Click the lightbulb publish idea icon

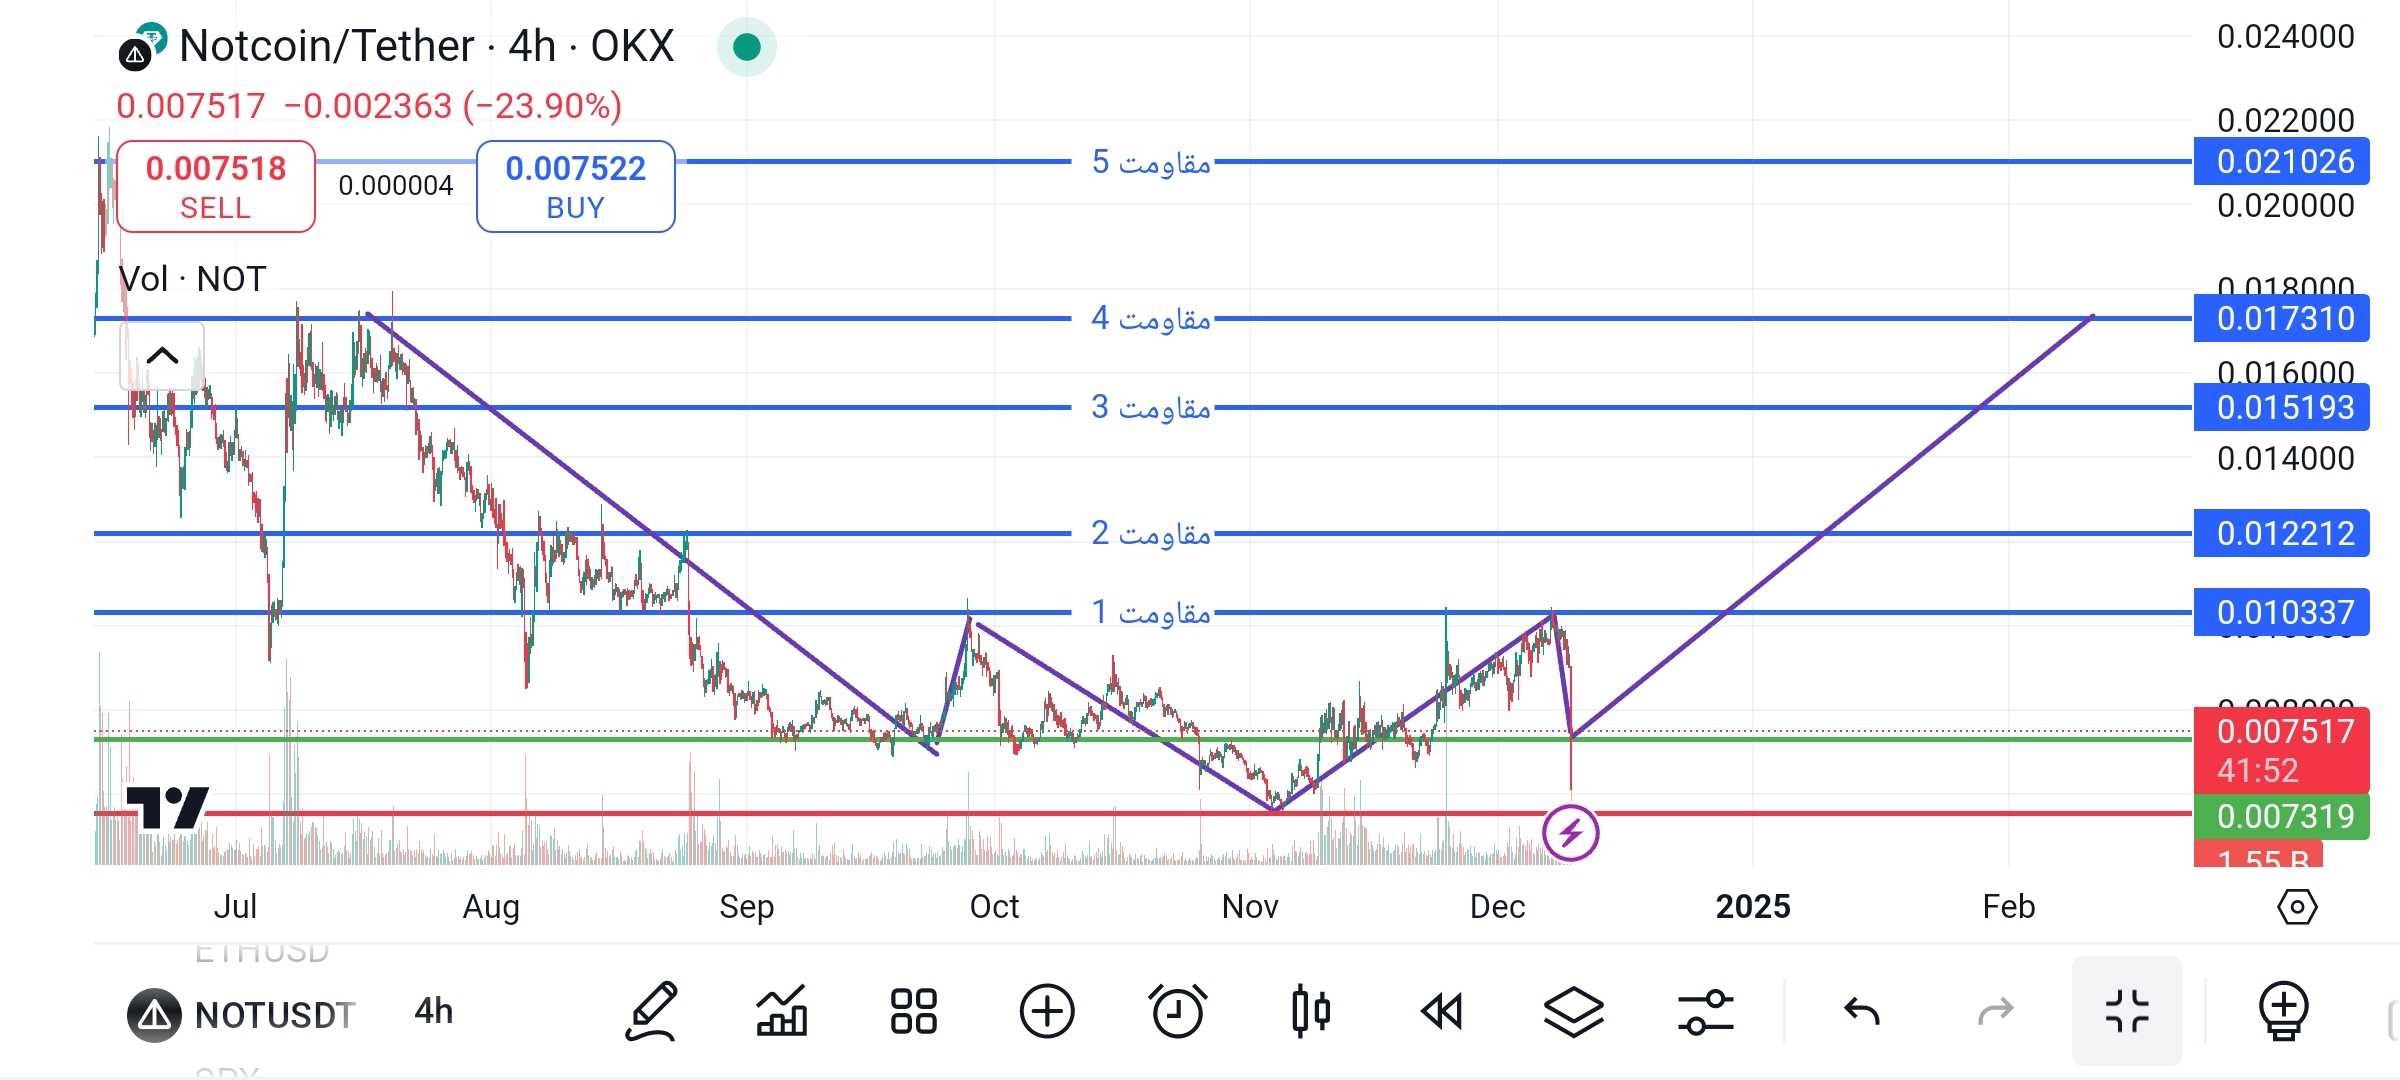[2284, 1012]
